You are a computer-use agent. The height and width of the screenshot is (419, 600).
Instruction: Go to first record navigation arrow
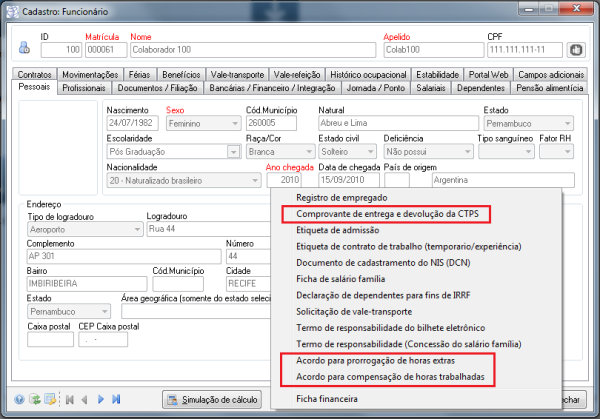(x=69, y=399)
